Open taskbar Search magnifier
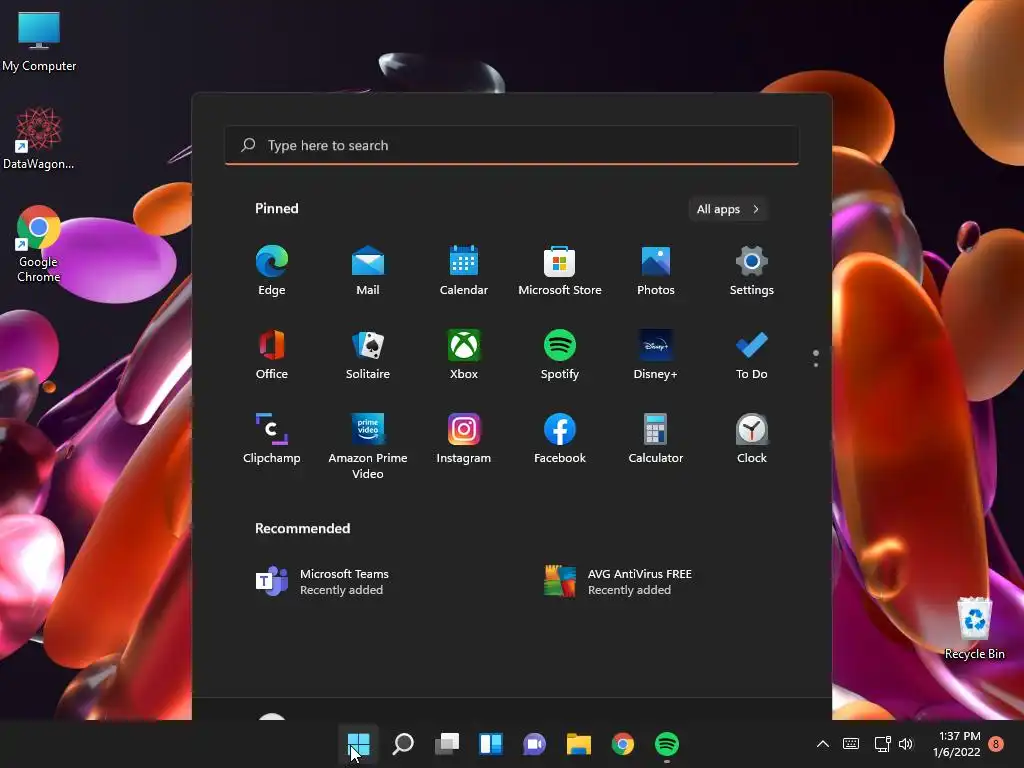Viewport: 1024px width, 768px height. coord(403,744)
